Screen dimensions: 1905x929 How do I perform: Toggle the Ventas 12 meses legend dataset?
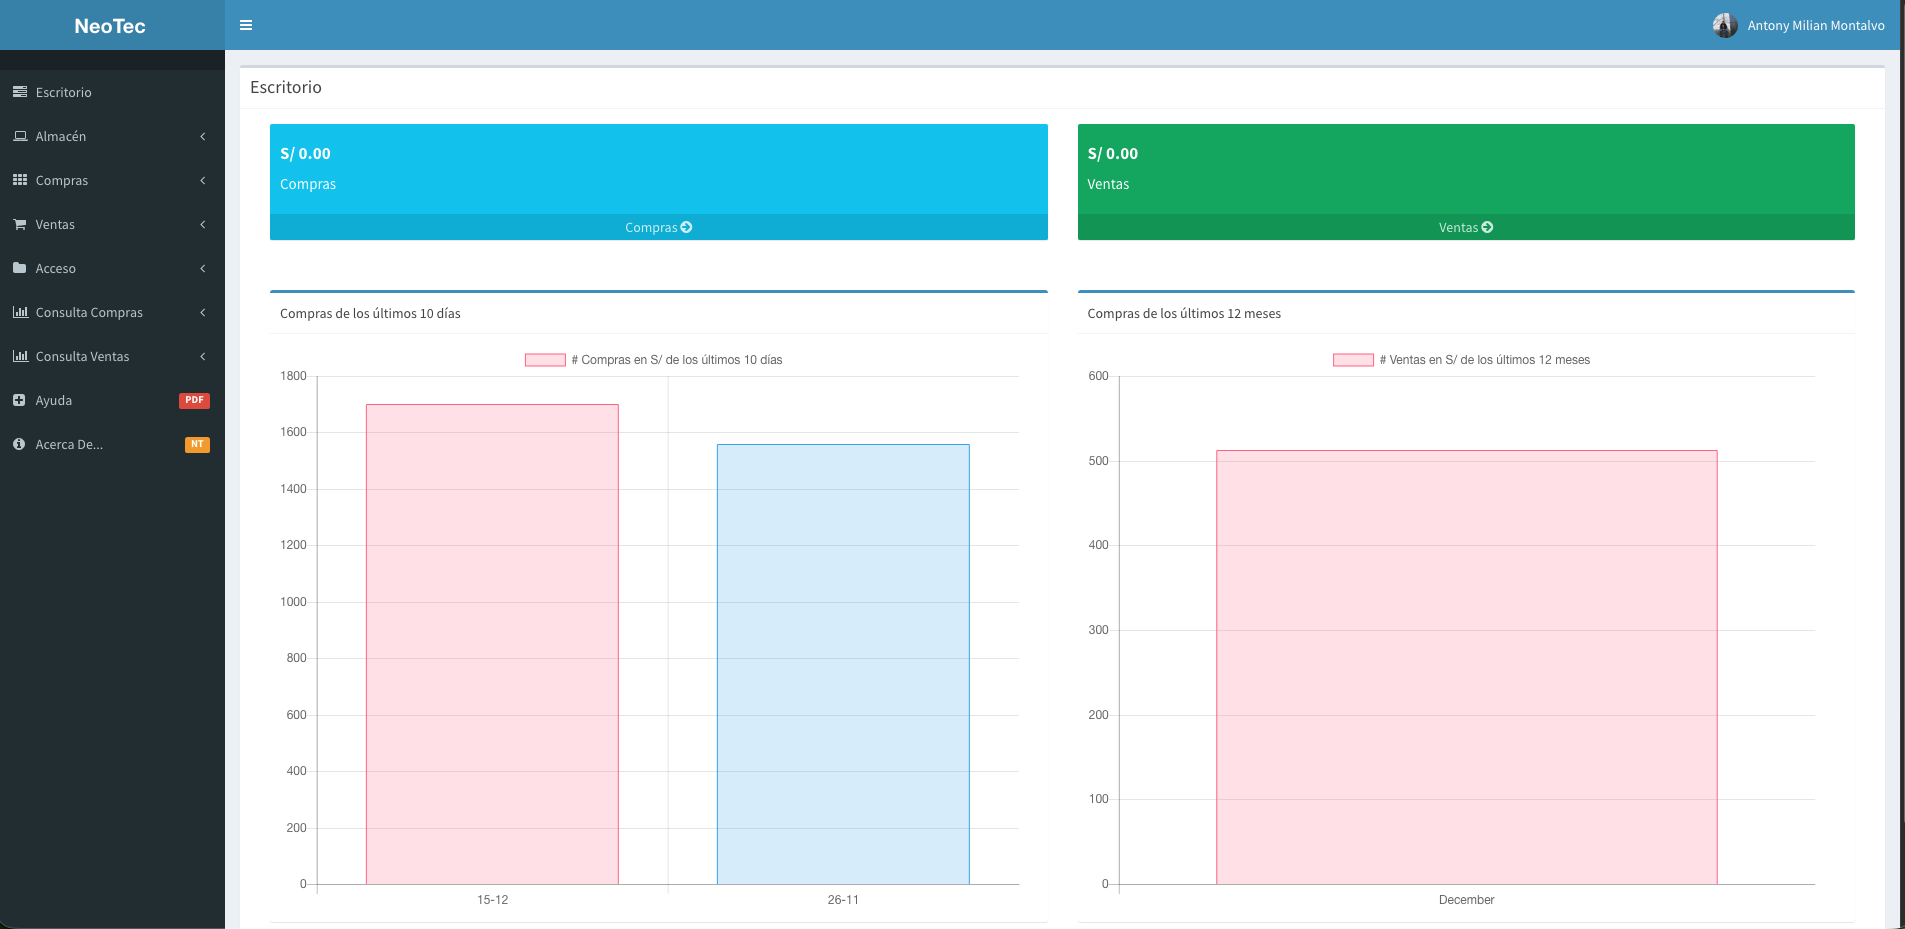(x=1352, y=360)
